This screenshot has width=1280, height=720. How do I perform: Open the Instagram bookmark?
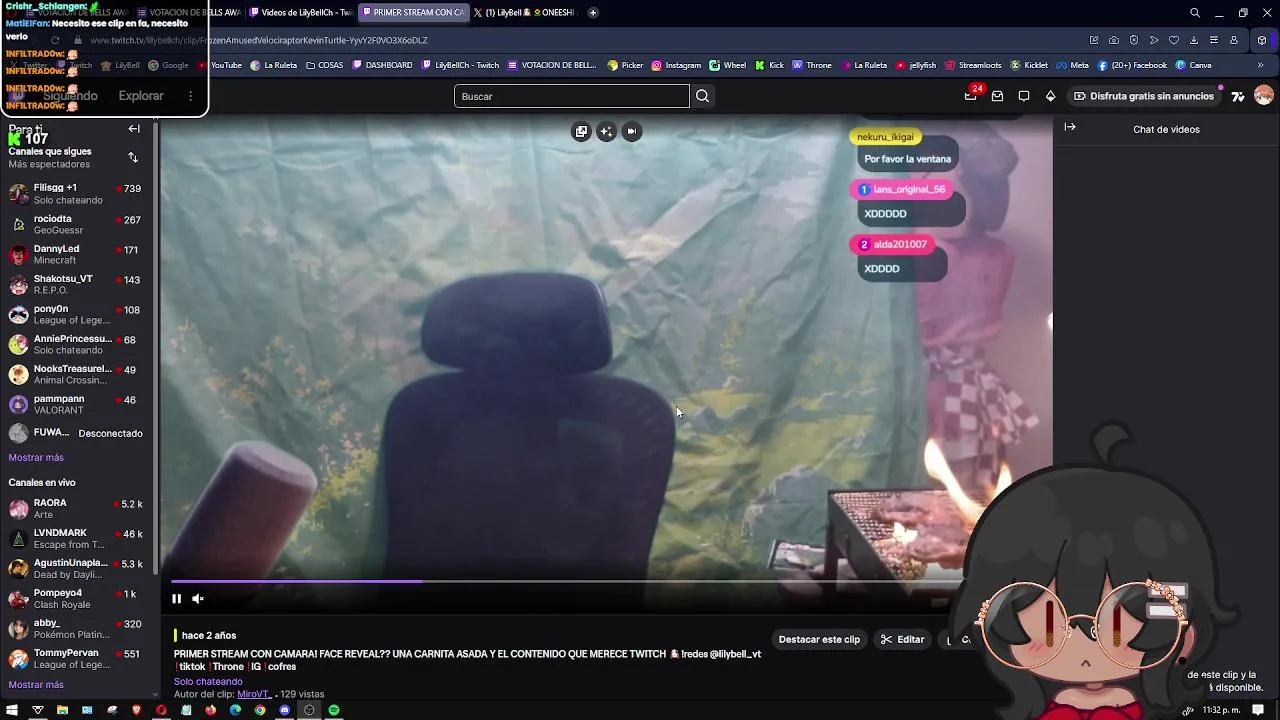point(676,65)
